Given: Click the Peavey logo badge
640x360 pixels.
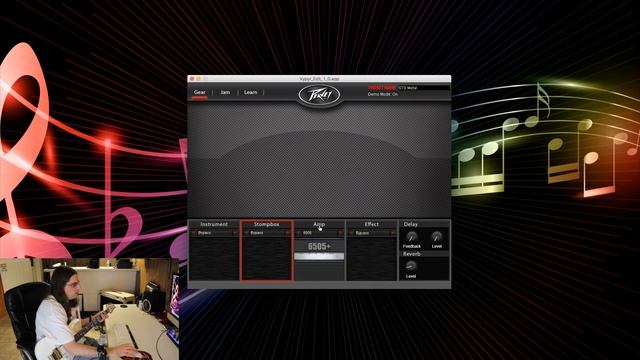Looking at the screenshot, I should pyautogui.click(x=320, y=95).
